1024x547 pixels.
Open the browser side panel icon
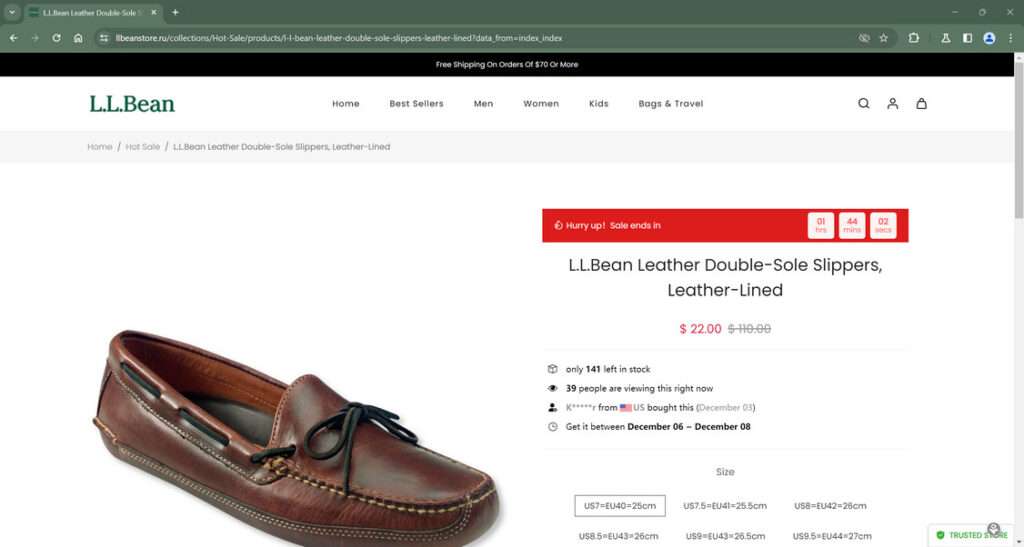967,38
